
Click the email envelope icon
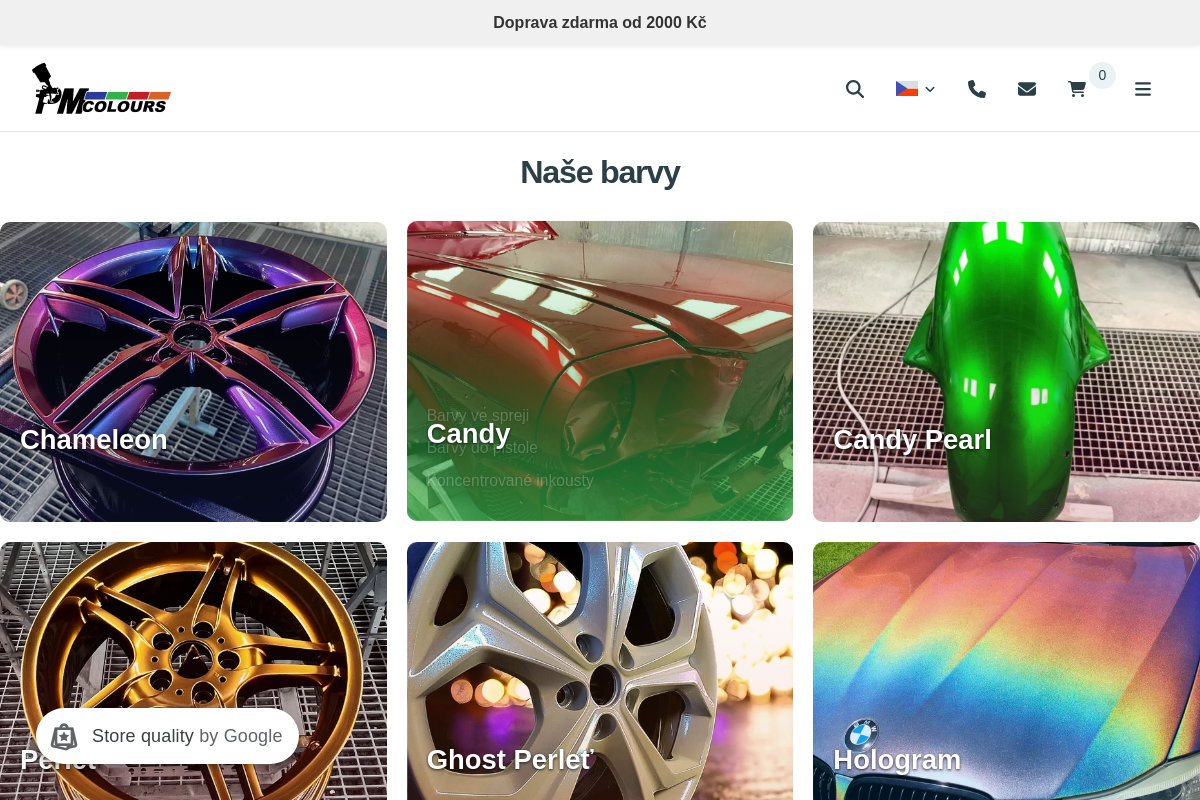(x=1027, y=89)
